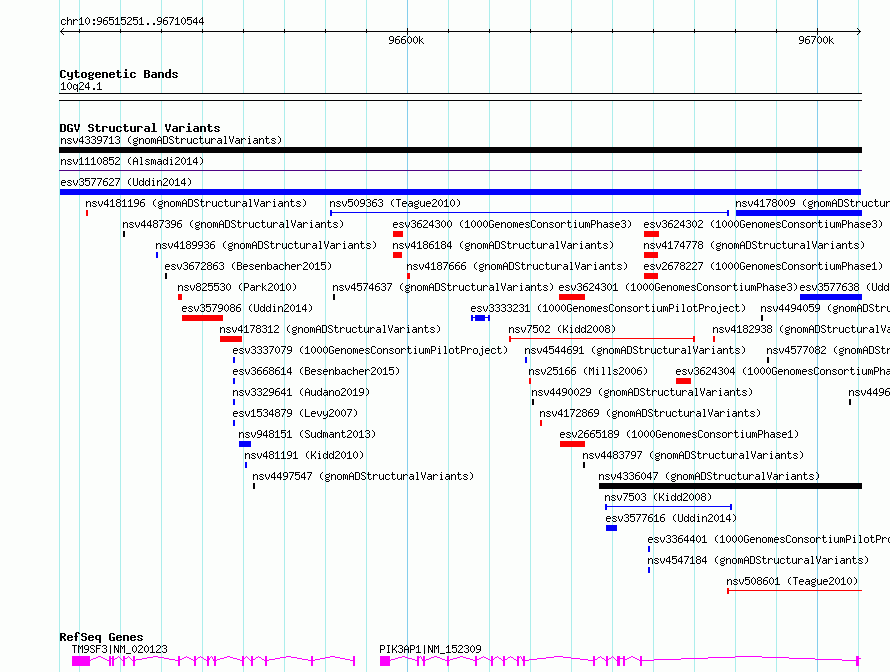Select the esv3364401 variant label

click(768, 539)
